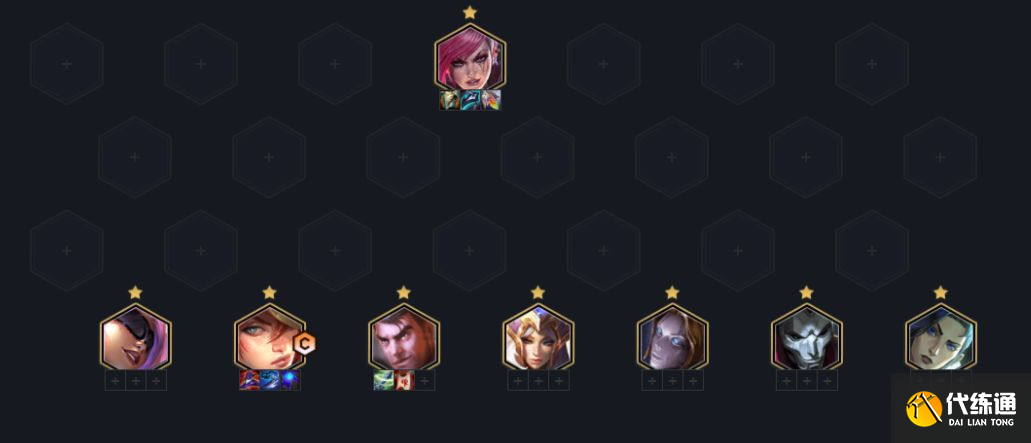Select the pale blue-eyed Orianna portrait
The height and width of the screenshot is (443, 1031).
click(x=672, y=337)
